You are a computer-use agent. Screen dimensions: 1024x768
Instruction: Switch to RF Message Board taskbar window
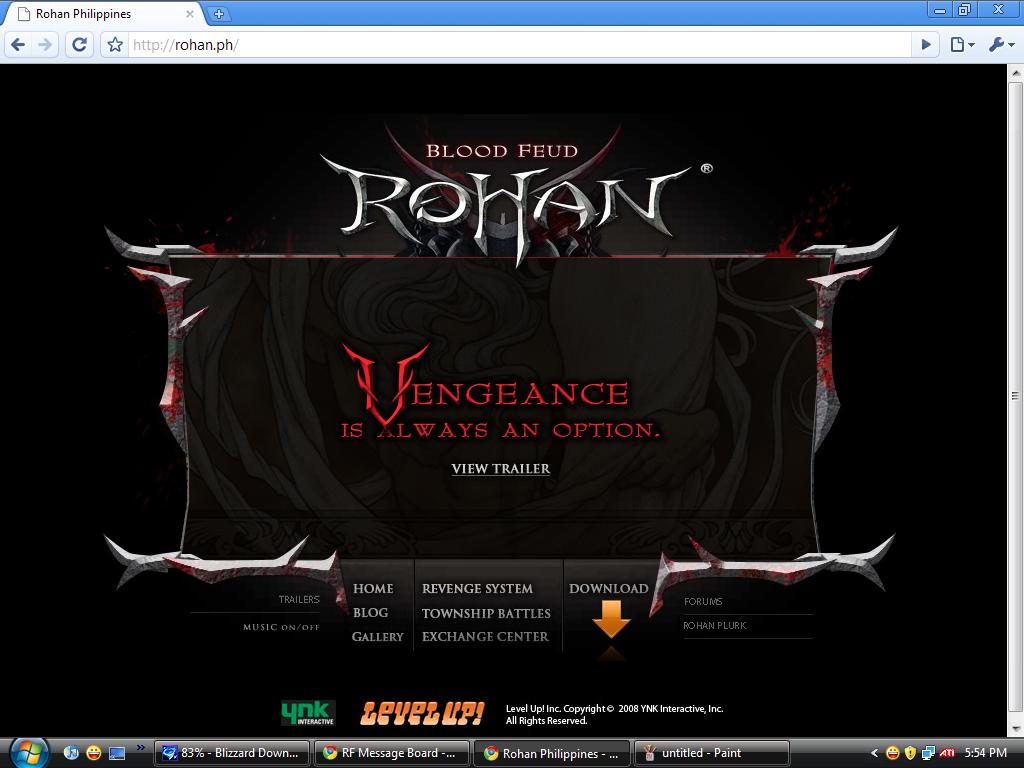[x=392, y=753]
